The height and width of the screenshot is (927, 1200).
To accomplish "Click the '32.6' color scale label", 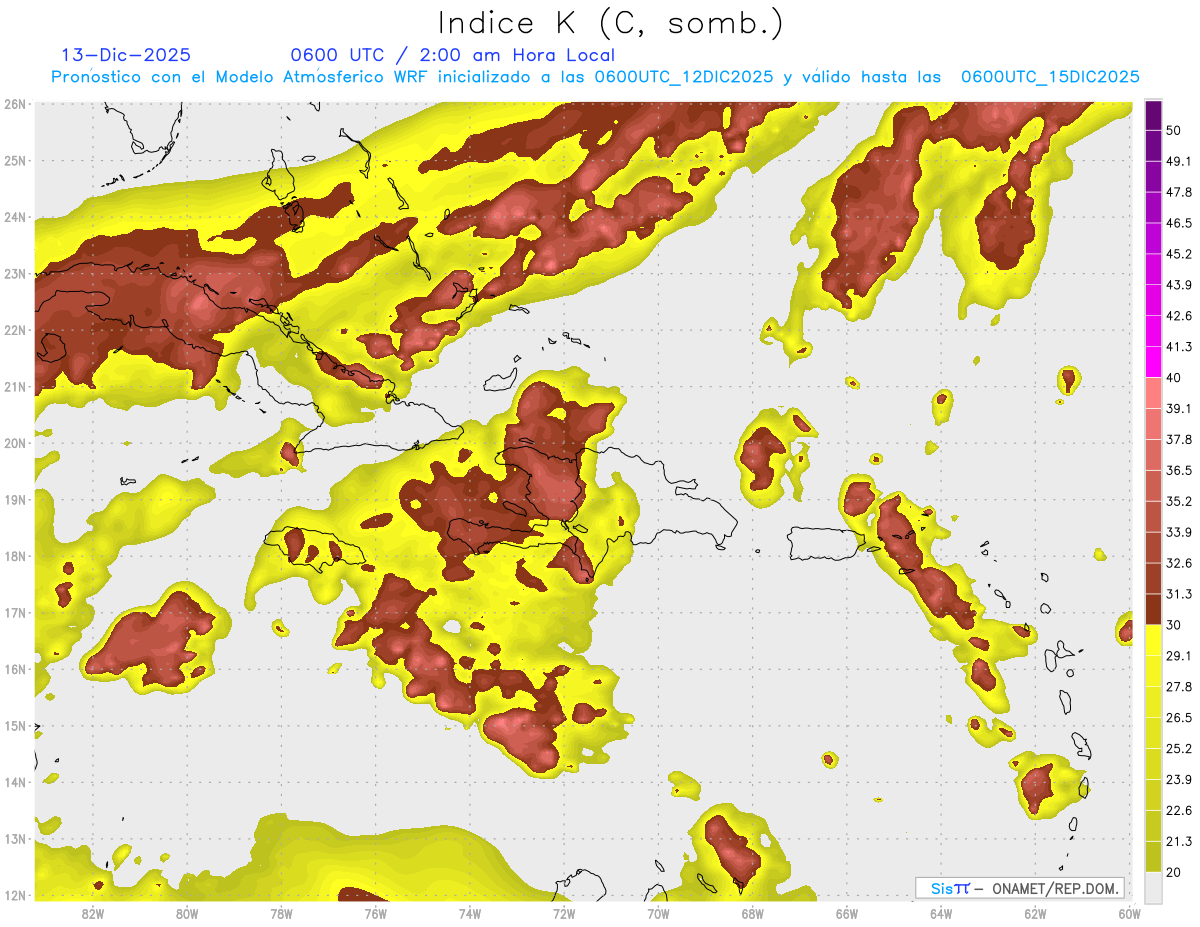I will 1179,563.
